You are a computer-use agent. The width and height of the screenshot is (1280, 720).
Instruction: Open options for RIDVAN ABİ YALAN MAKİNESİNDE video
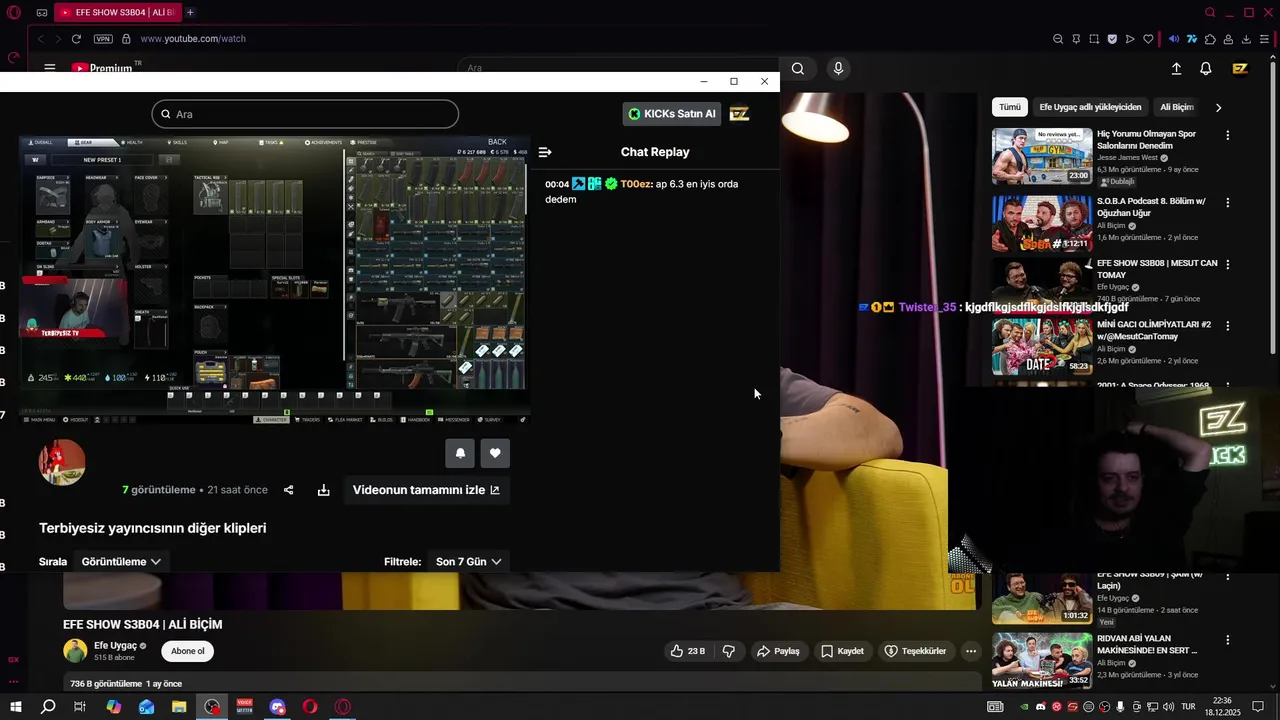[x=1228, y=640]
